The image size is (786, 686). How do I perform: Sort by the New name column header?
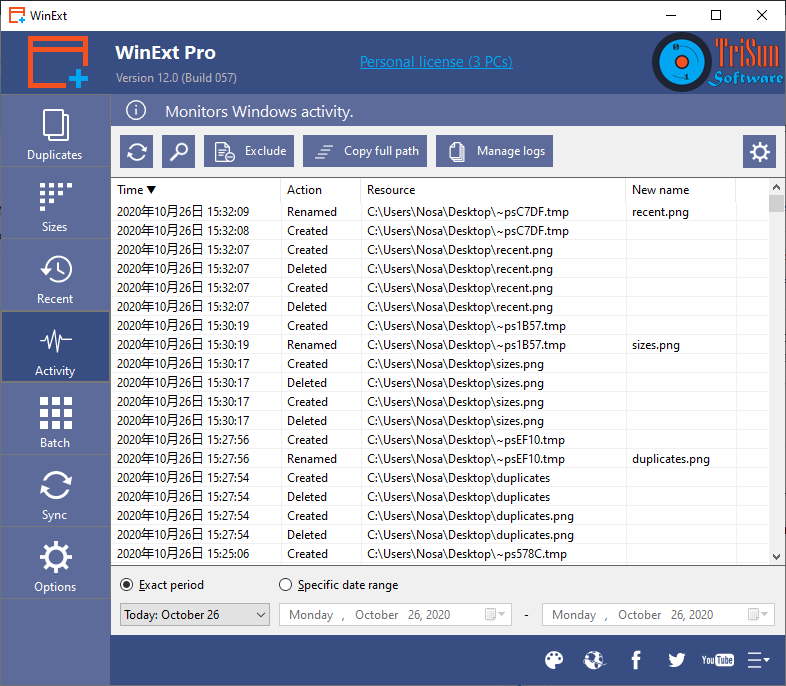(x=681, y=190)
